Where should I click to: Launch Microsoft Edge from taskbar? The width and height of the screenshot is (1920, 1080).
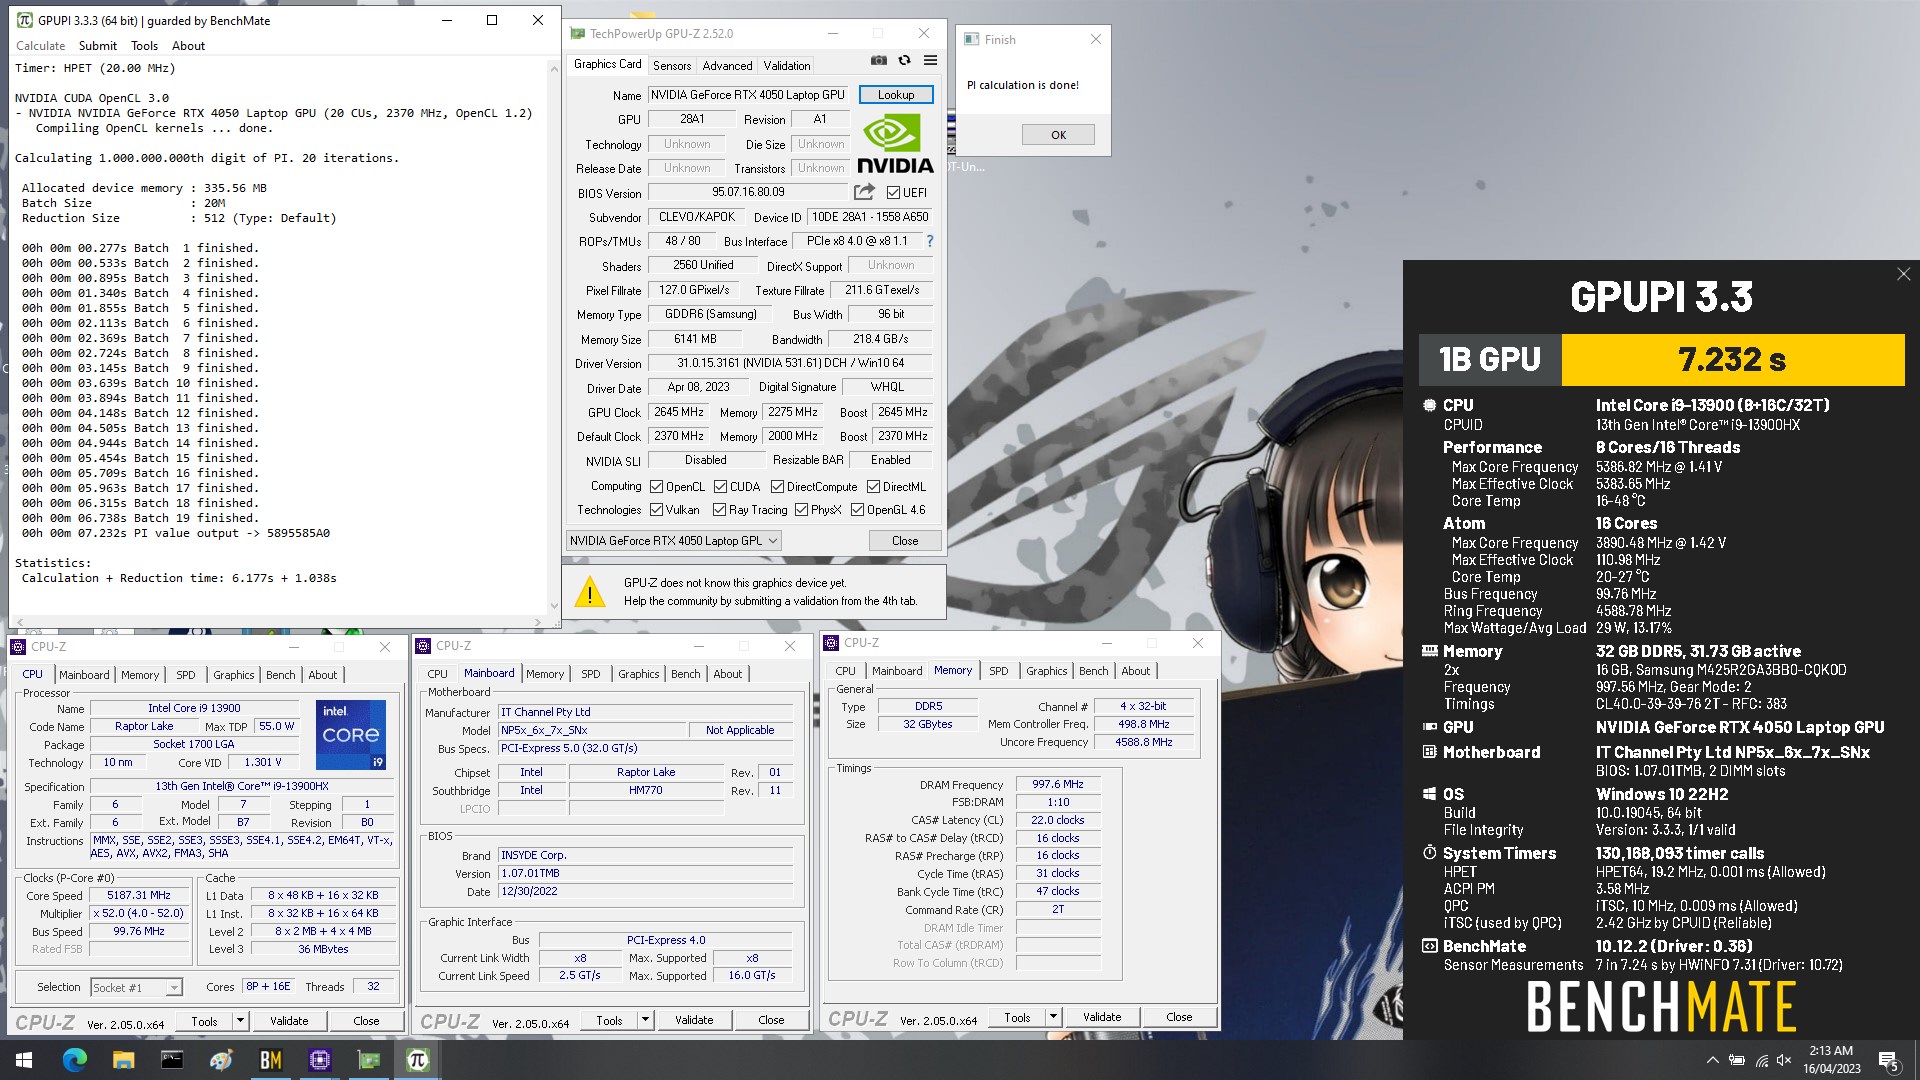[x=75, y=1060]
